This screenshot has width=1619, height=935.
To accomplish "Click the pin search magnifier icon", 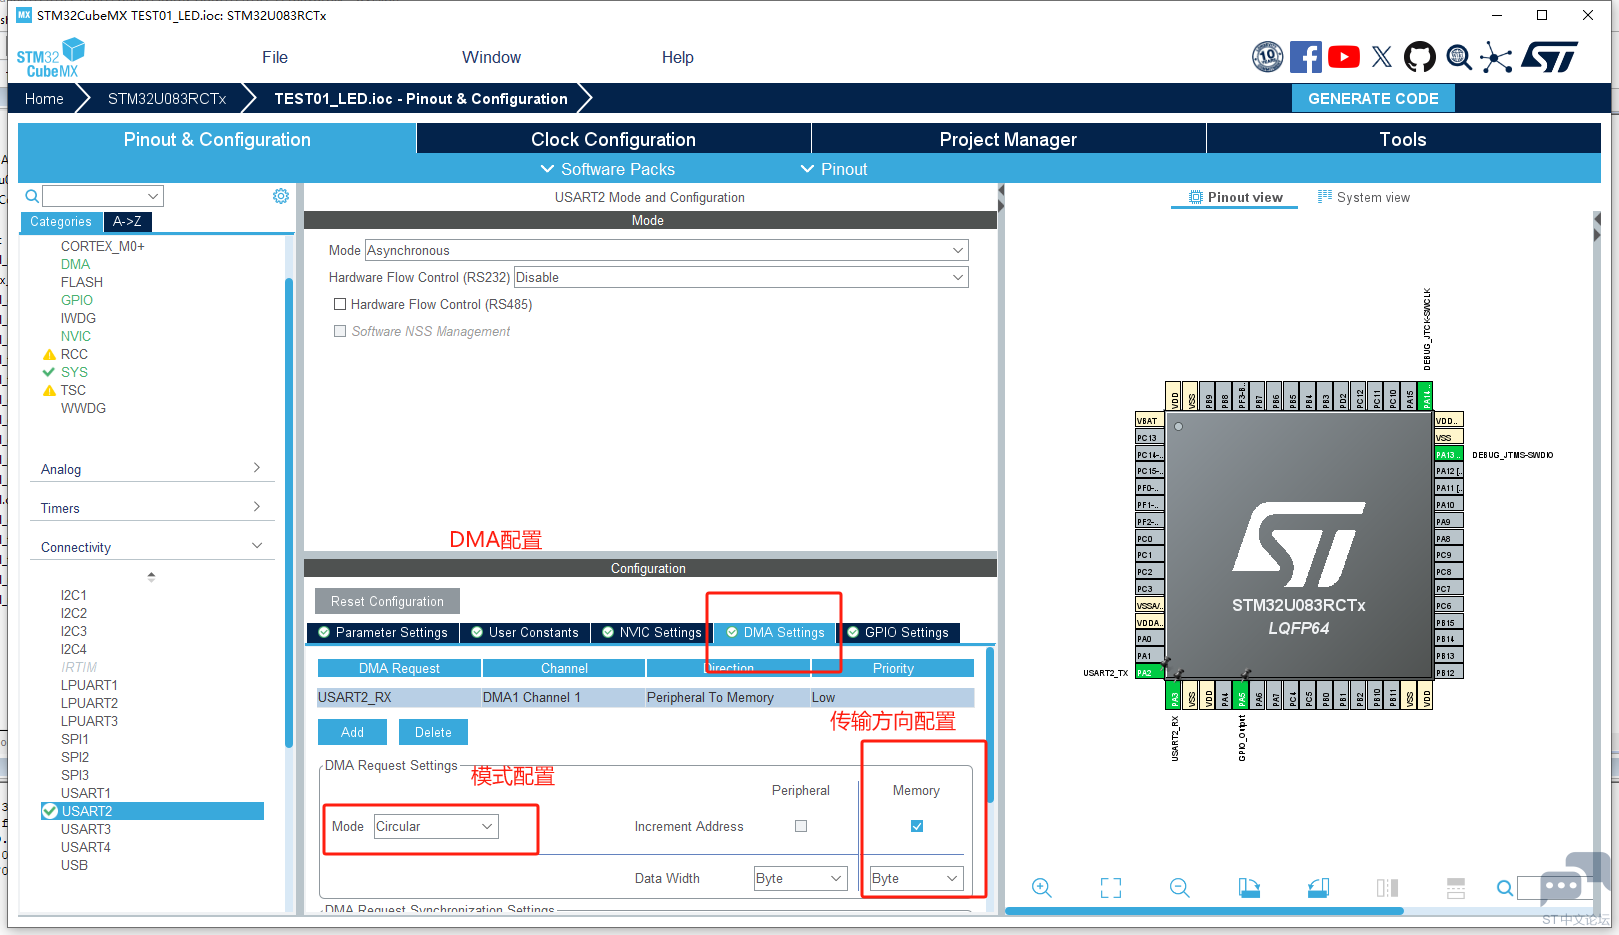I will click(1504, 888).
